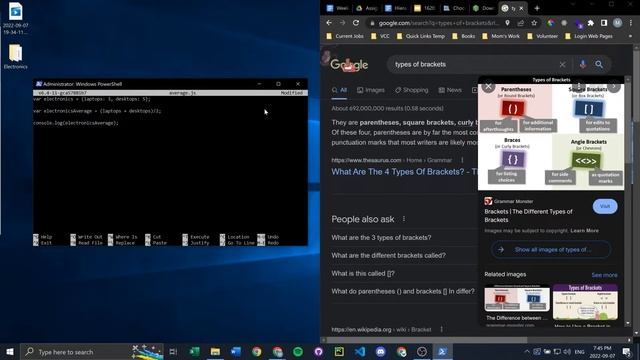Switch to the 'Hiero' browser tab
This screenshot has height=360, width=640.
[396, 8]
